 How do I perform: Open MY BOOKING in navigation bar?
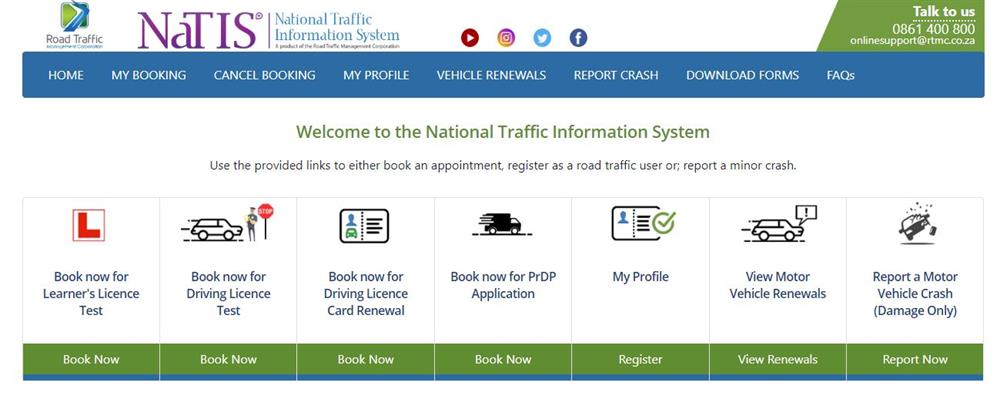149,75
